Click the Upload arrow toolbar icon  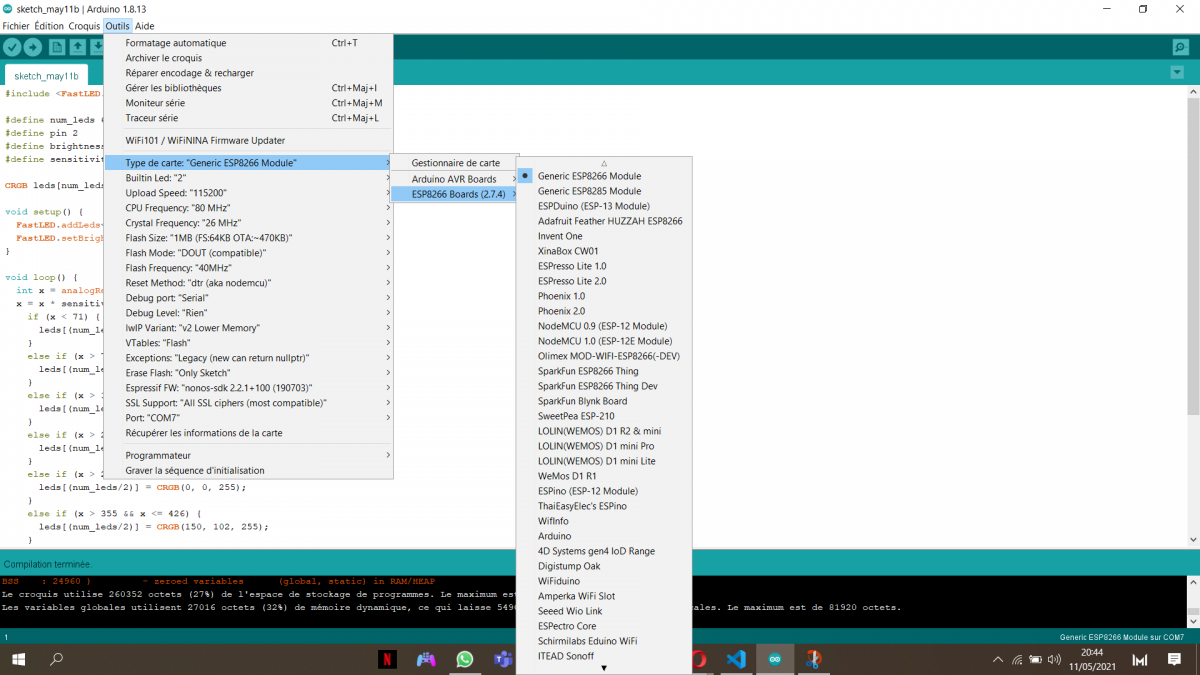pos(33,47)
